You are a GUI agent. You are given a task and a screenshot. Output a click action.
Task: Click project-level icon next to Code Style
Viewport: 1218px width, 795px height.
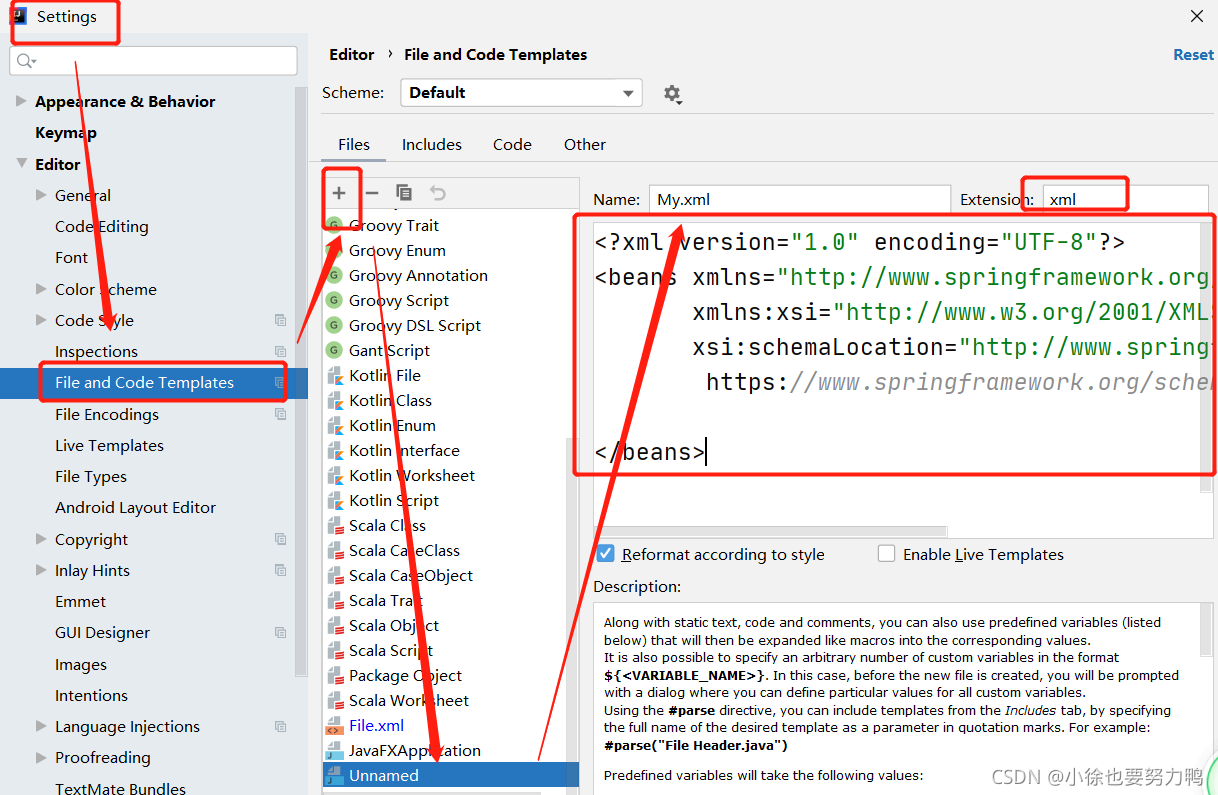click(280, 320)
